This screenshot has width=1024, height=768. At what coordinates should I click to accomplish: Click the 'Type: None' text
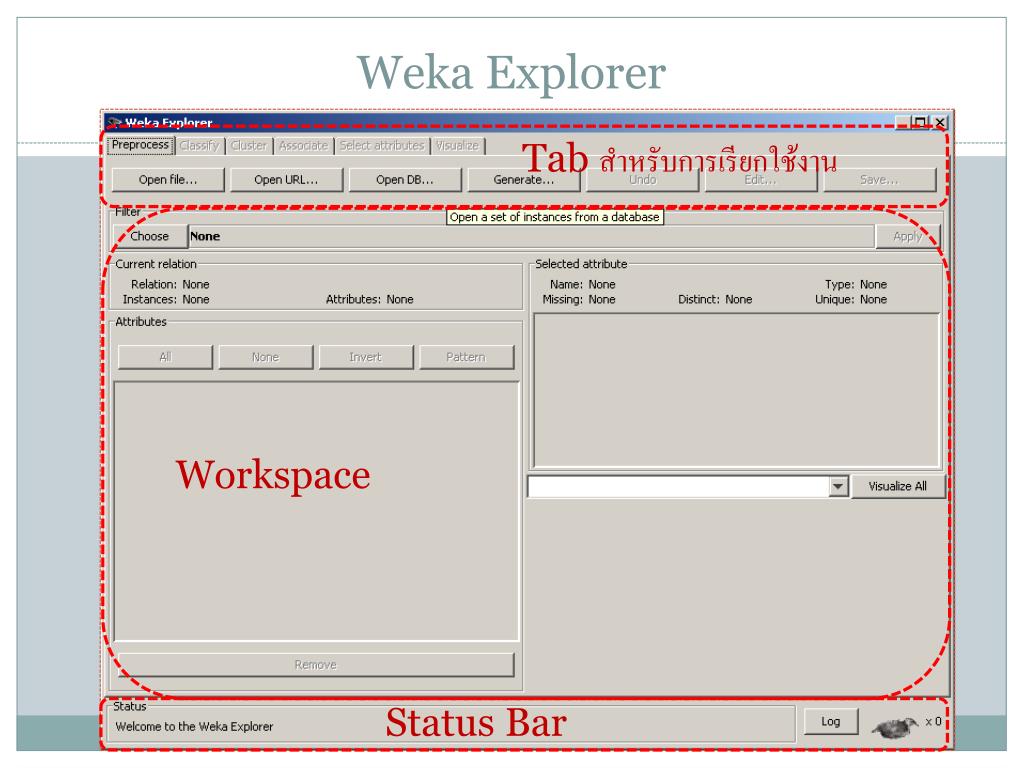[856, 285]
